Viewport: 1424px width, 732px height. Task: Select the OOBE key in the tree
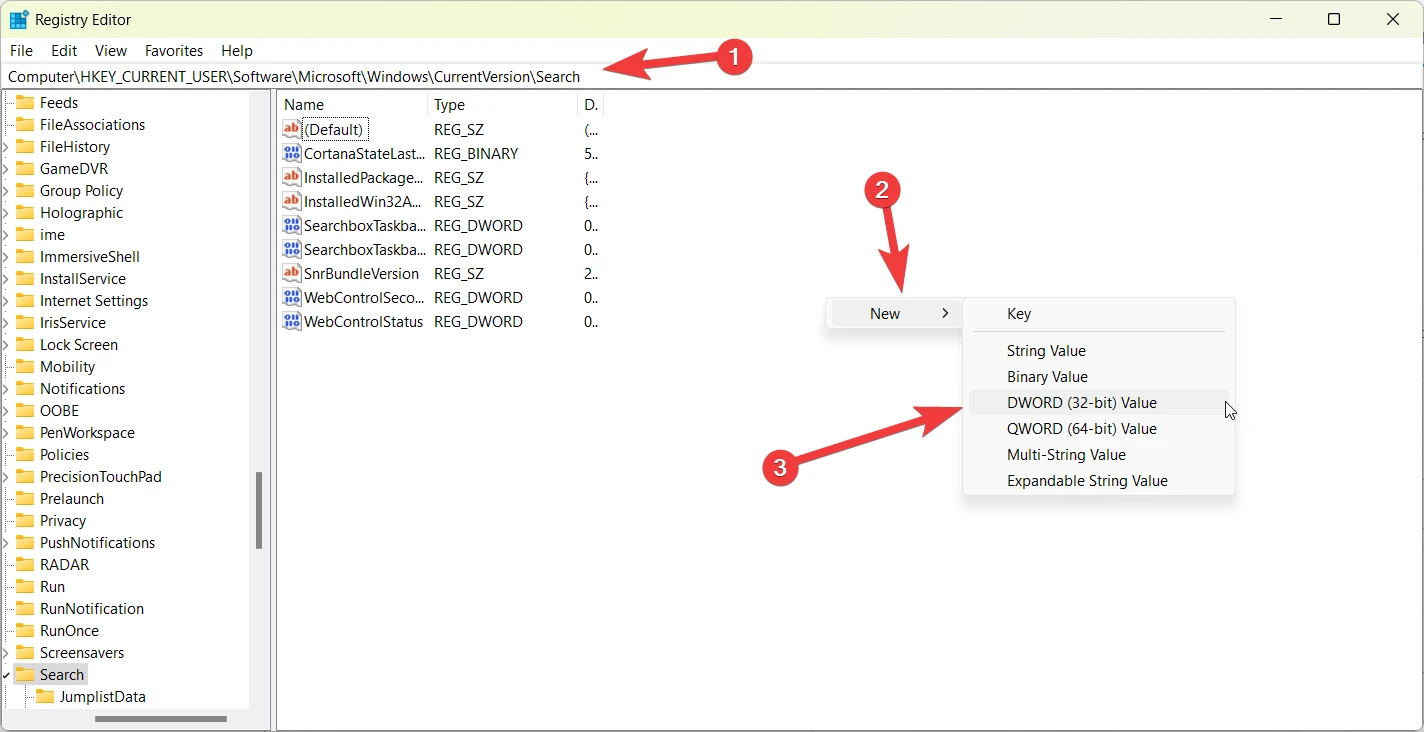point(59,410)
